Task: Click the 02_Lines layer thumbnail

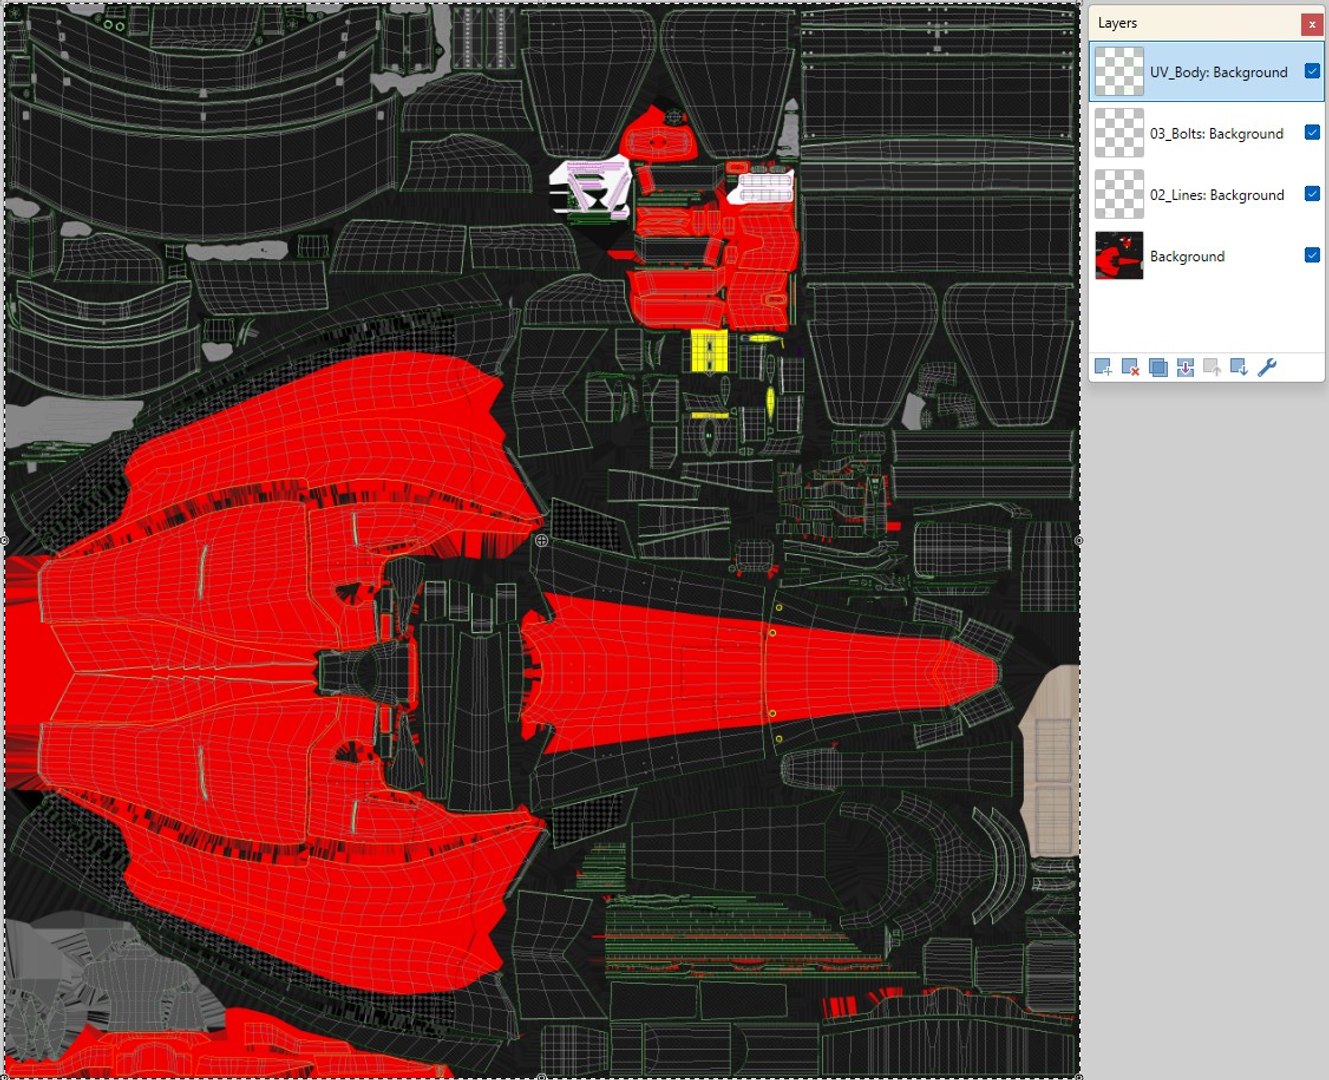Action: tap(1119, 195)
